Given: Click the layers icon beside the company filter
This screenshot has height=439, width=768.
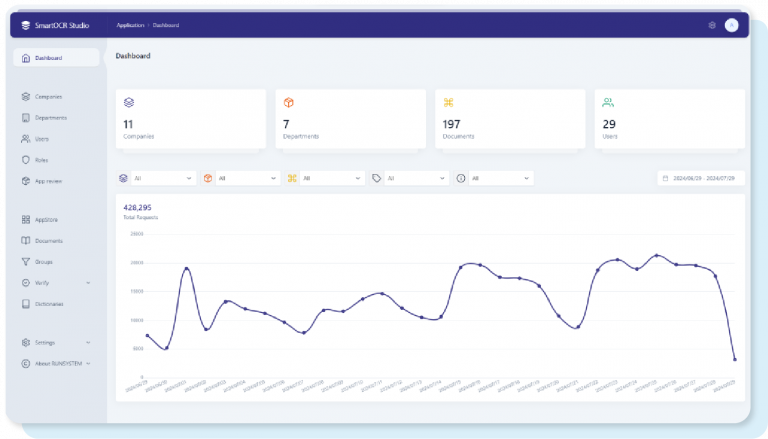Looking at the screenshot, I should tap(123, 178).
